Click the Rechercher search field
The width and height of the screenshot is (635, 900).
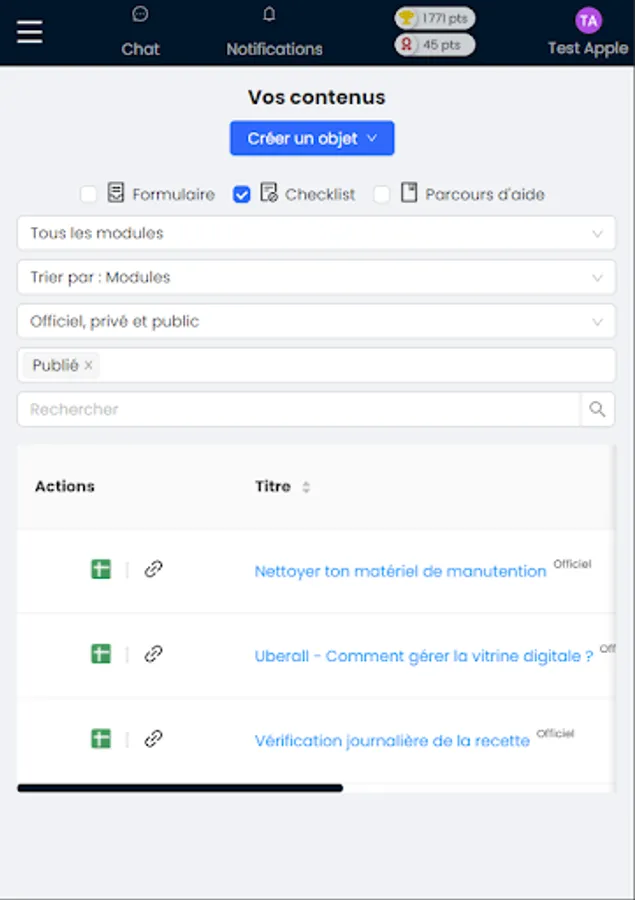(x=298, y=409)
